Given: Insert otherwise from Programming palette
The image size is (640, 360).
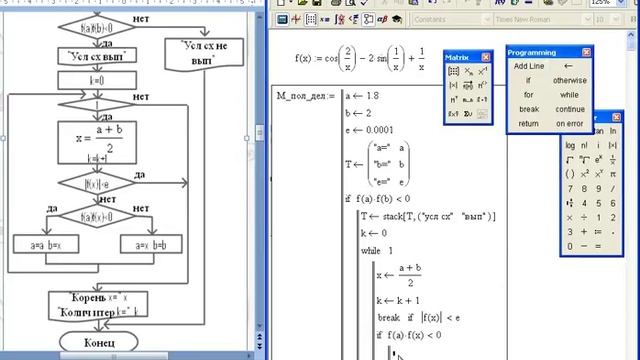Looking at the screenshot, I should [x=570, y=80].
